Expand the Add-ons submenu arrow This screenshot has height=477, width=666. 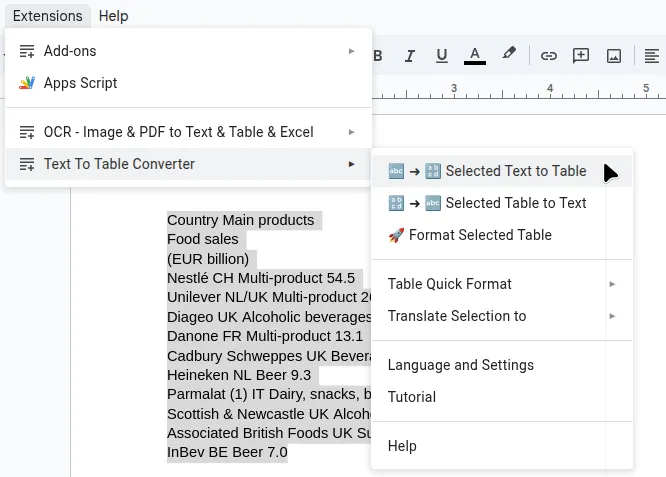click(351, 51)
